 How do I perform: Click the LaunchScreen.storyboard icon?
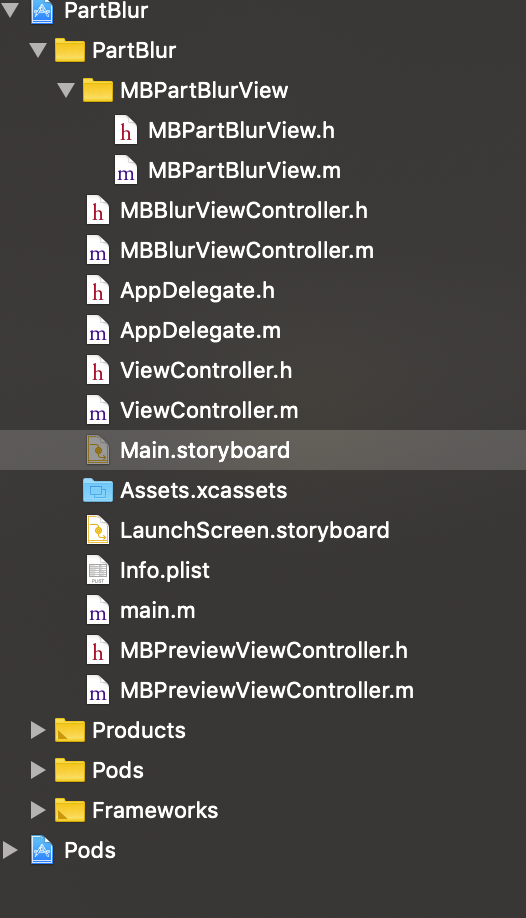click(98, 530)
